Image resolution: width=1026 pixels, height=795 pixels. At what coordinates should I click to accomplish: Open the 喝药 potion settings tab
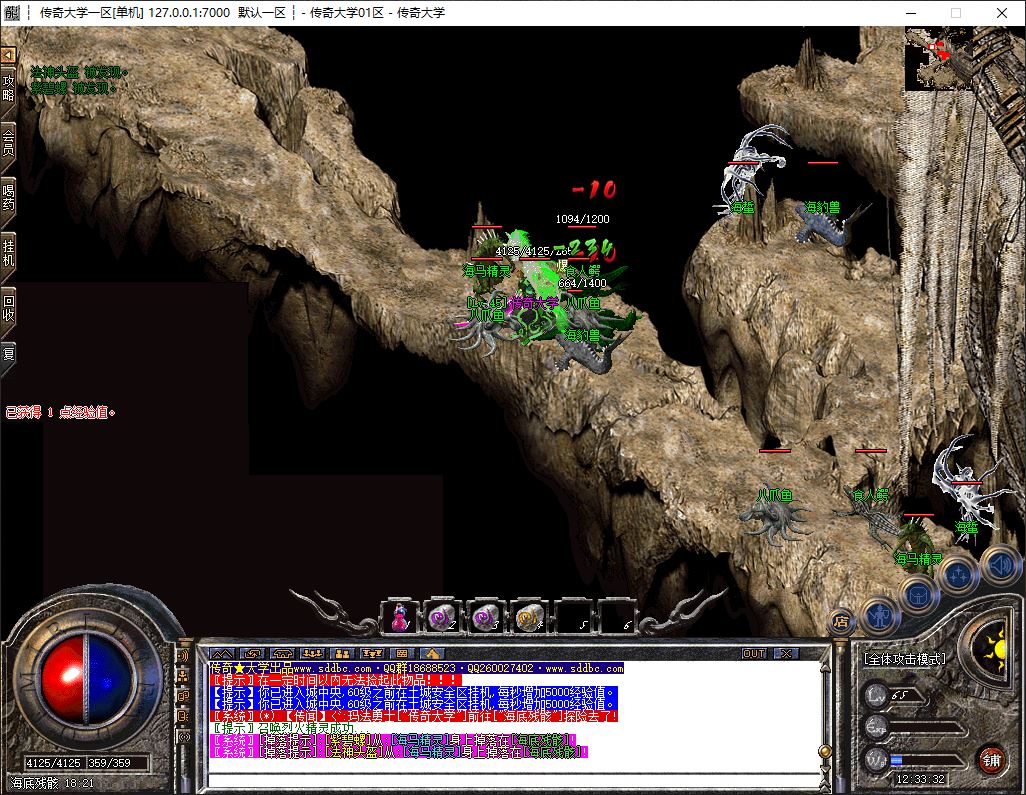point(8,198)
